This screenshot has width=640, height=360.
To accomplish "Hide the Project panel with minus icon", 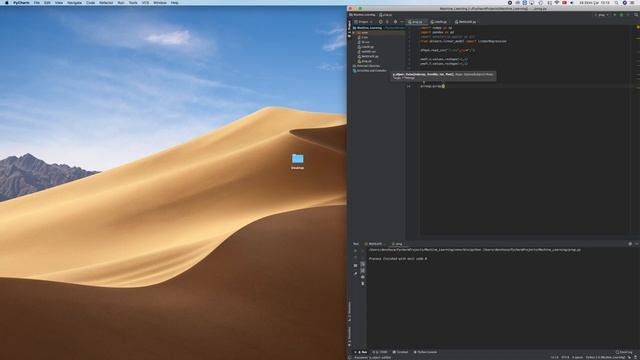I will (402, 22).
